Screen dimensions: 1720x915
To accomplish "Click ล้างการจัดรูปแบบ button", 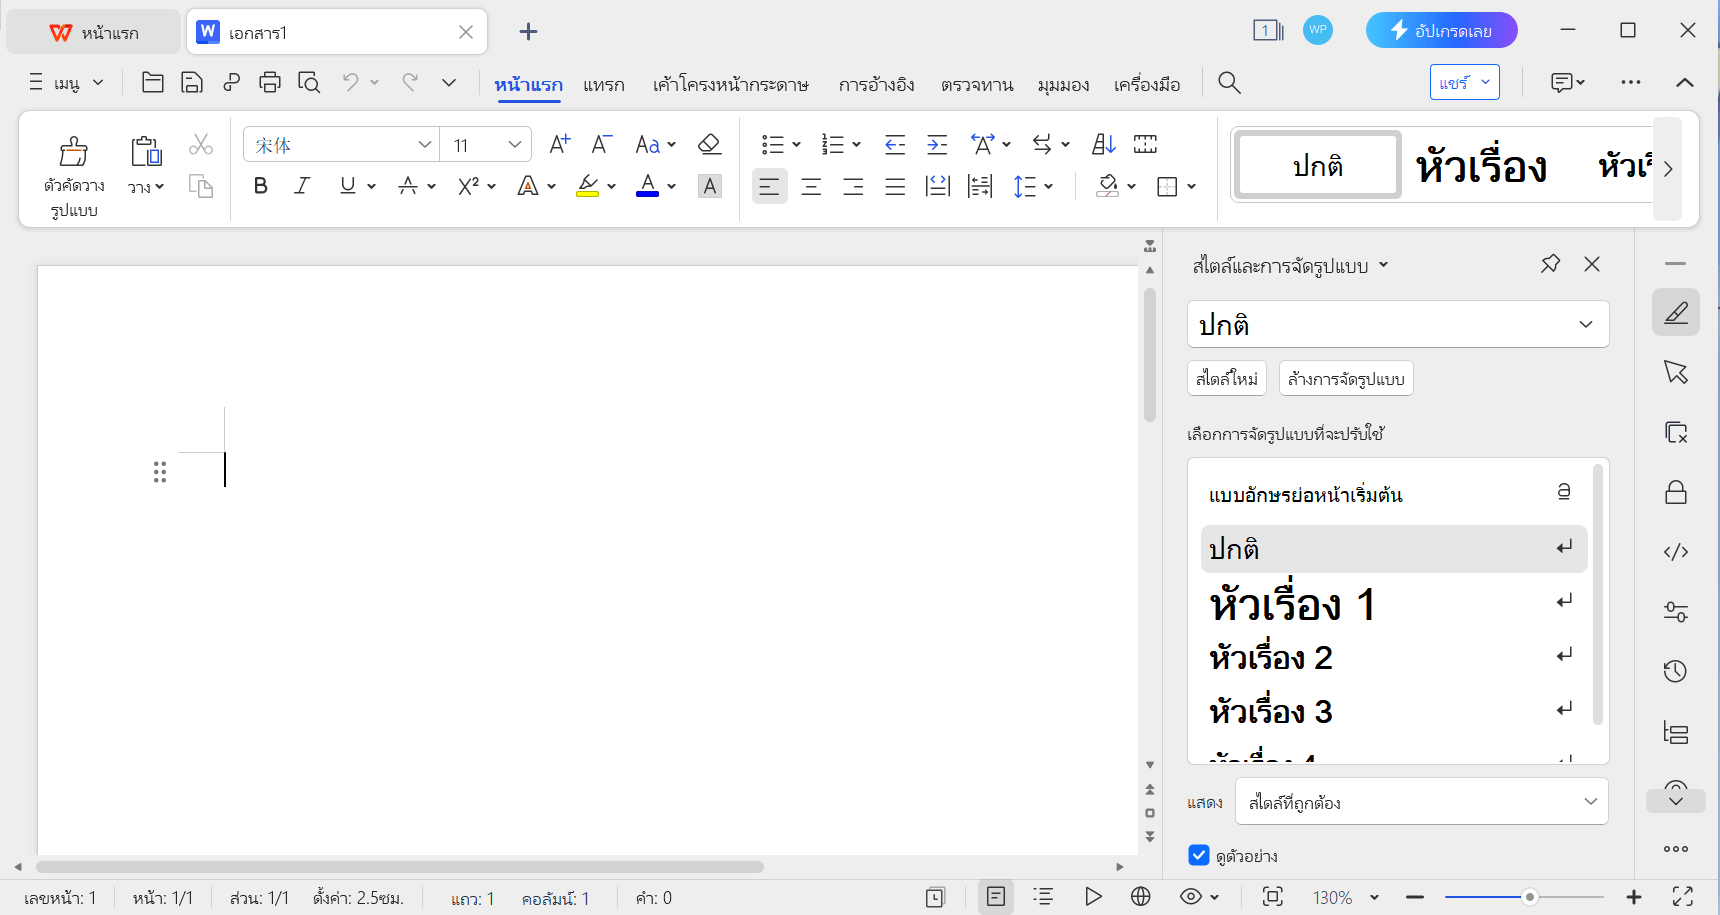I will coord(1346,378).
